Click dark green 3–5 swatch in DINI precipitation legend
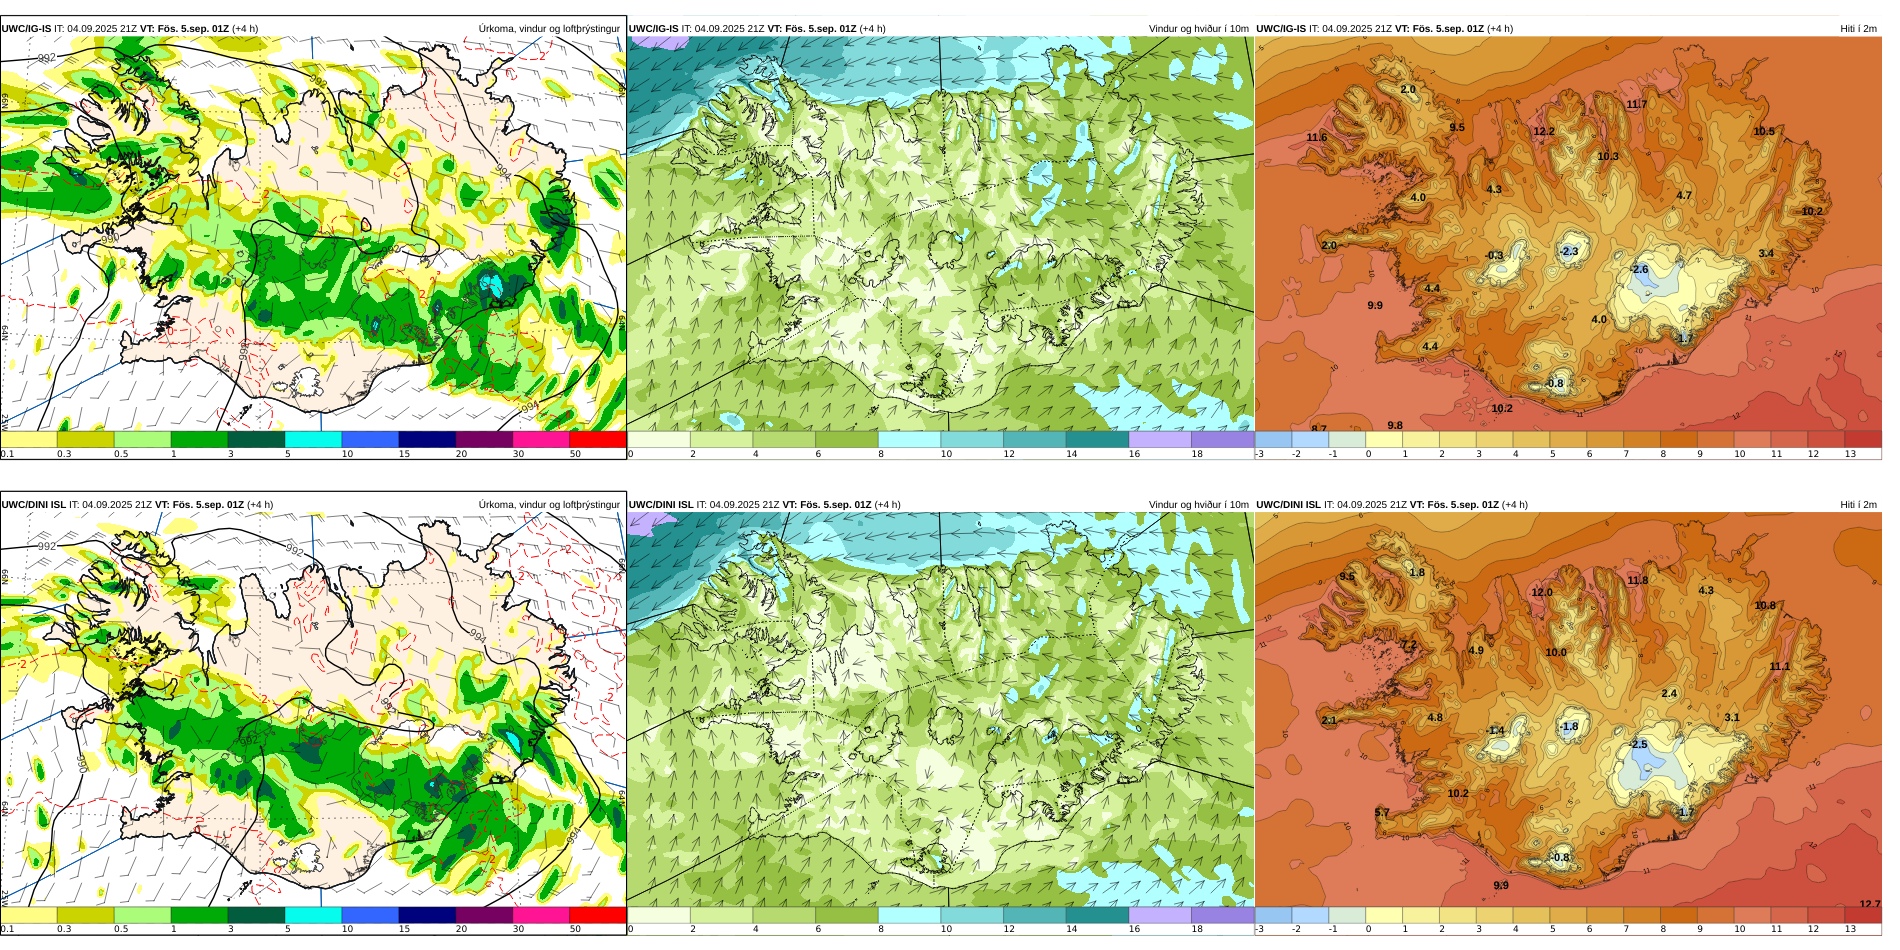The height and width of the screenshot is (950, 1900). pyautogui.click(x=256, y=915)
